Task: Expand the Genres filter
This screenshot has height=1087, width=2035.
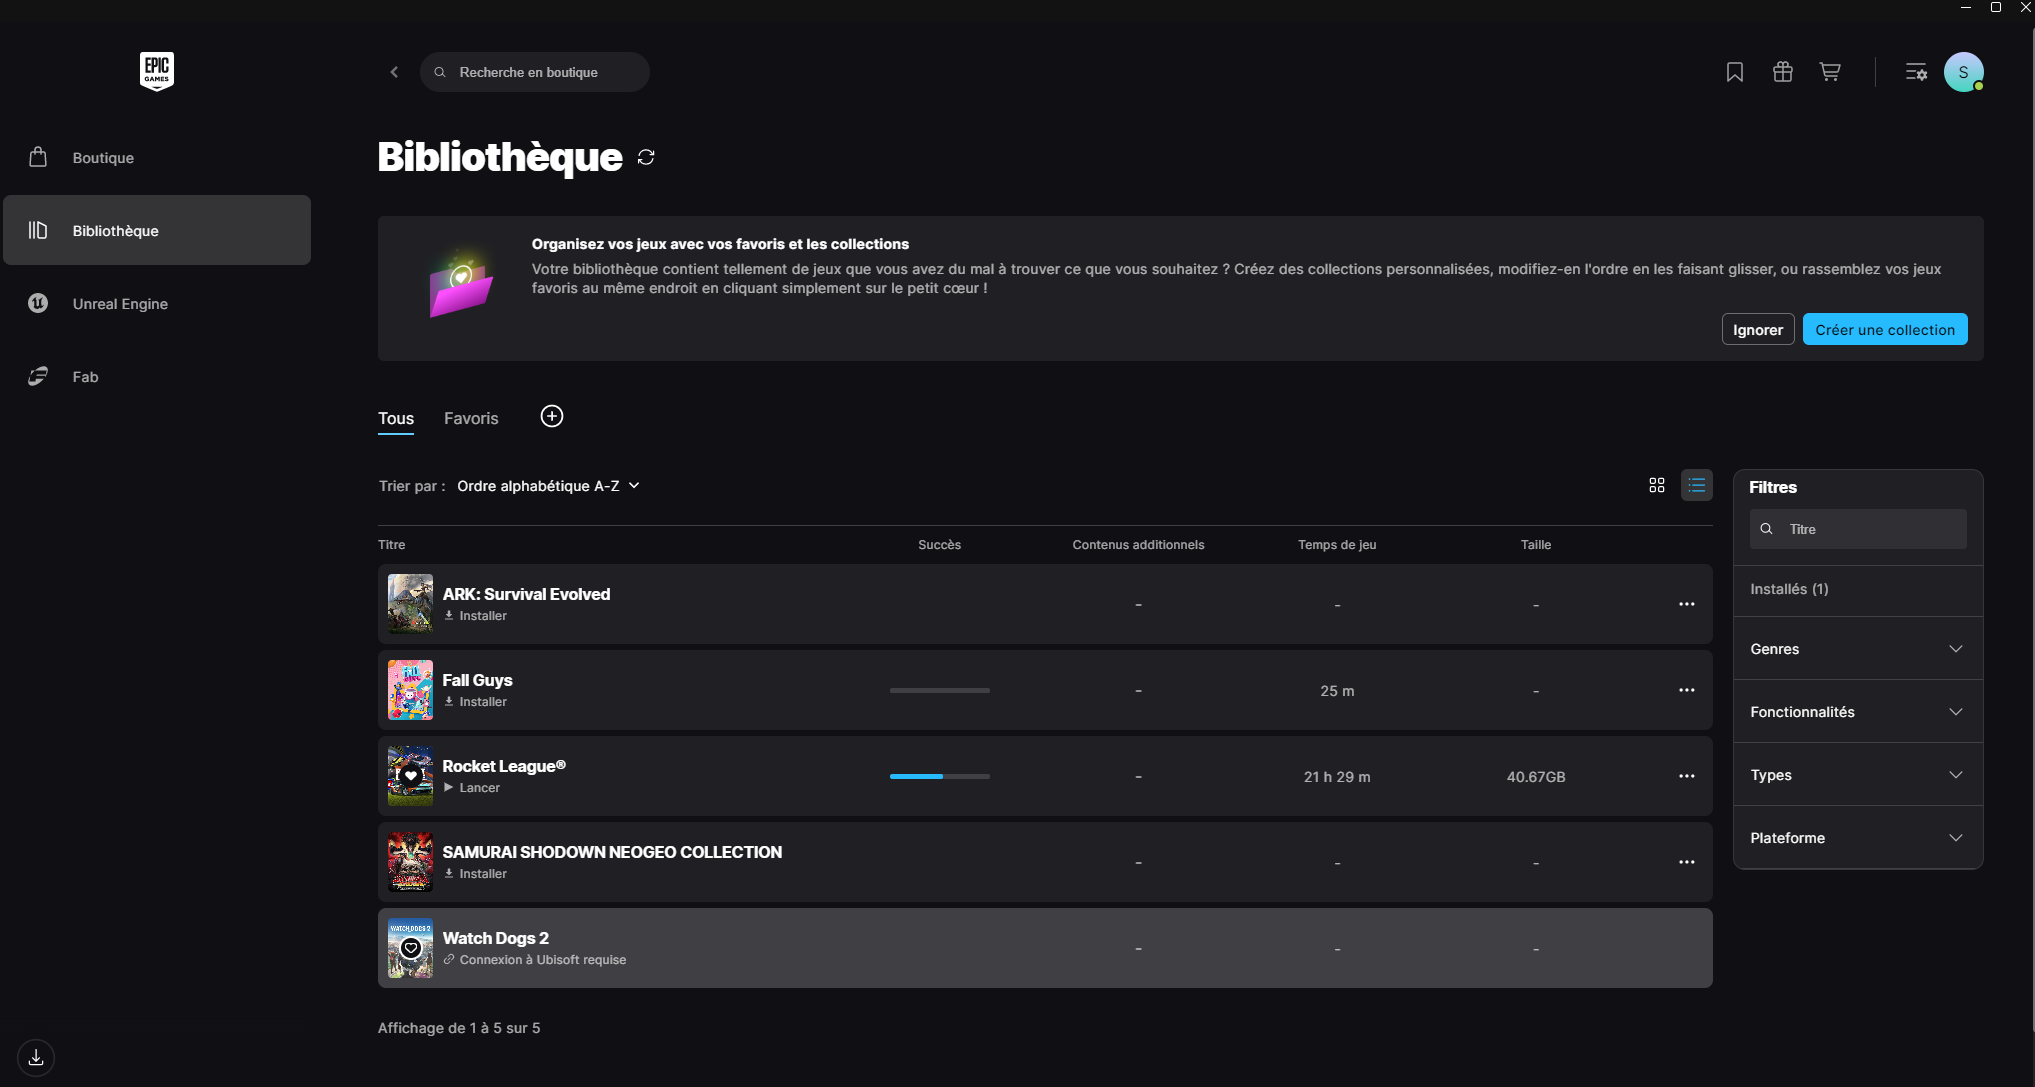Action: point(1857,649)
